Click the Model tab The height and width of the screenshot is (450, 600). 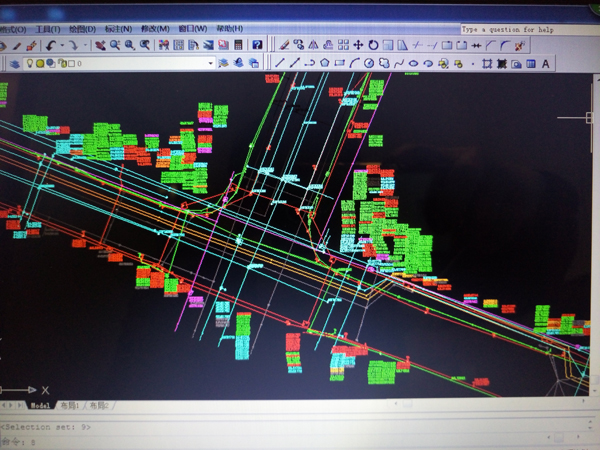(40, 406)
